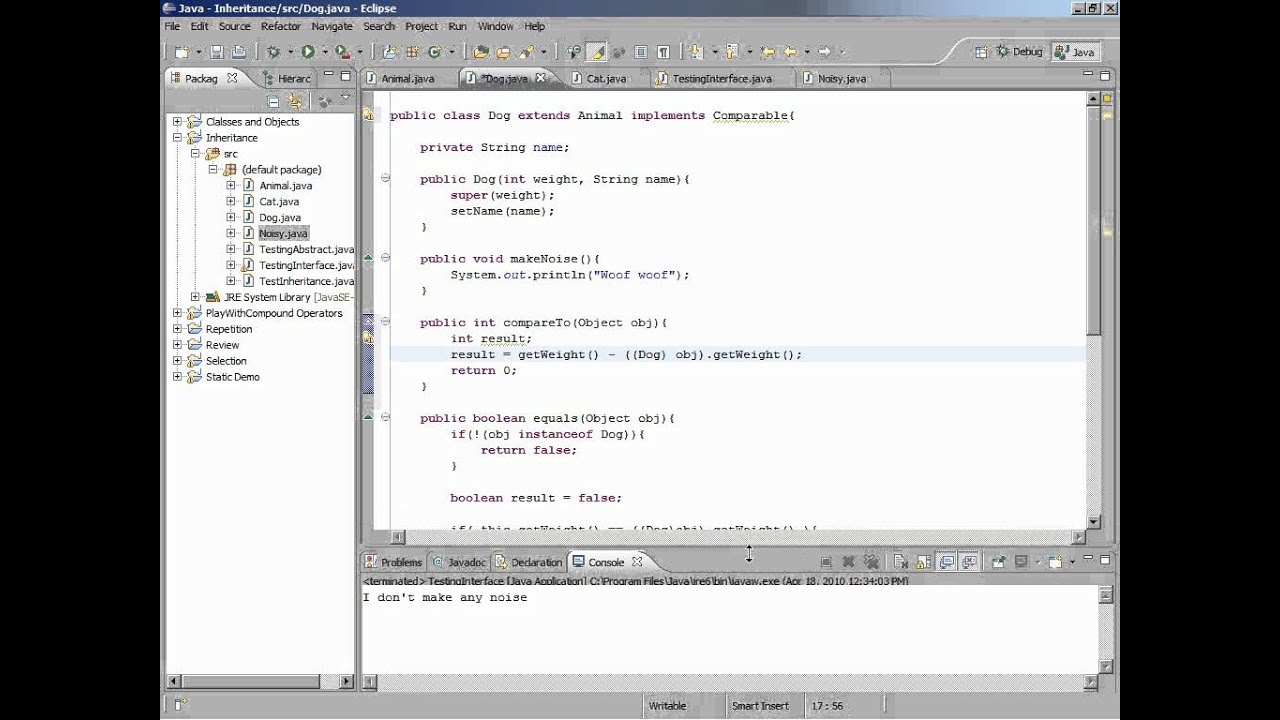The width and height of the screenshot is (1280, 720).
Task: Expand JRE System Library node
Action: (195, 297)
